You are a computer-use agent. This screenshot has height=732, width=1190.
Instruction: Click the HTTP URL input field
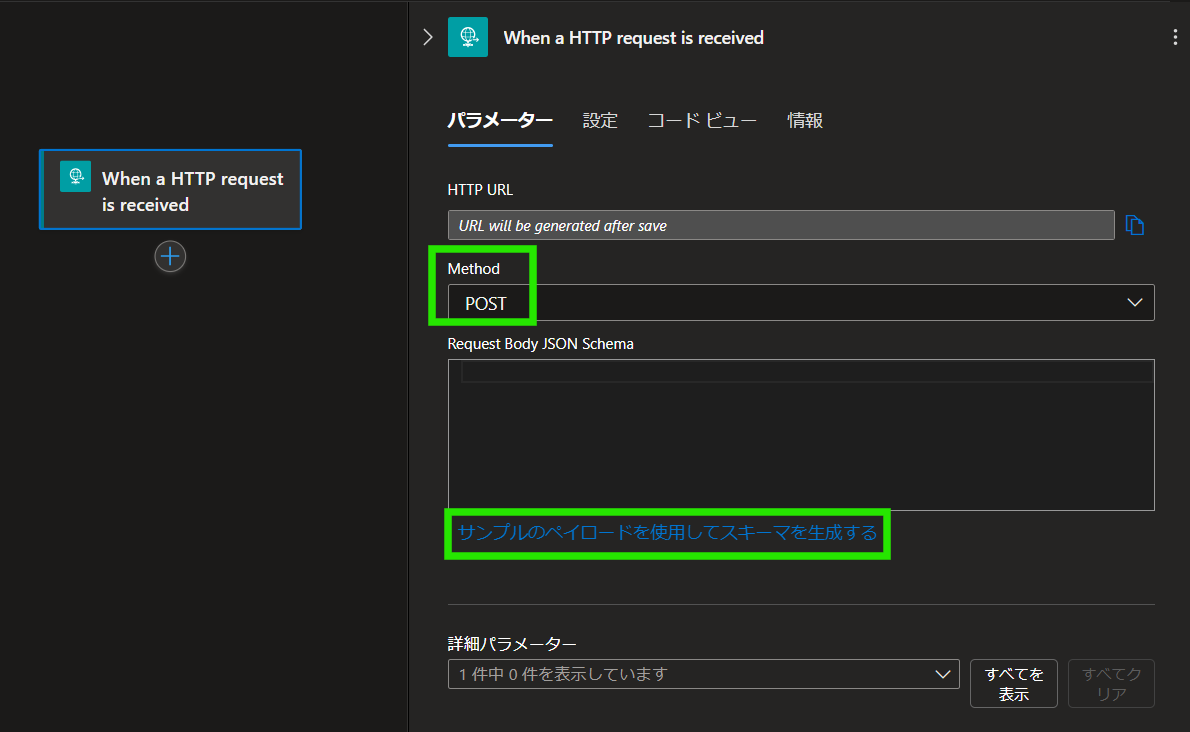[780, 225]
